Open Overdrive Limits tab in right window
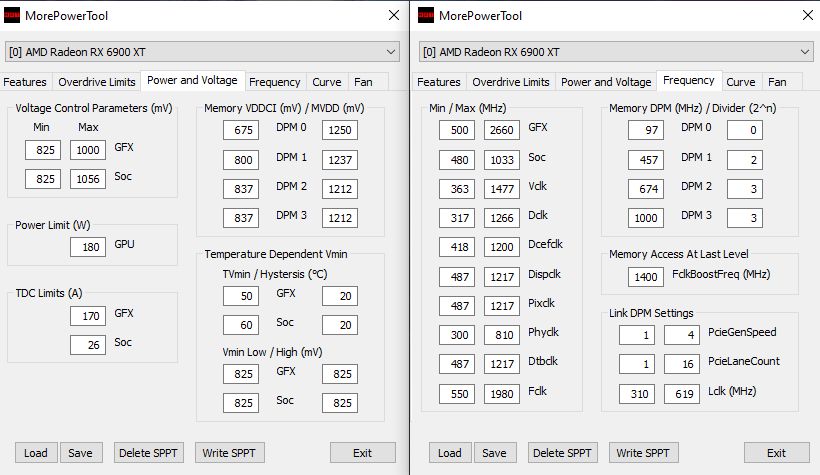The height and width of the screenshot is (475, 820). click(x=511, y=82)
